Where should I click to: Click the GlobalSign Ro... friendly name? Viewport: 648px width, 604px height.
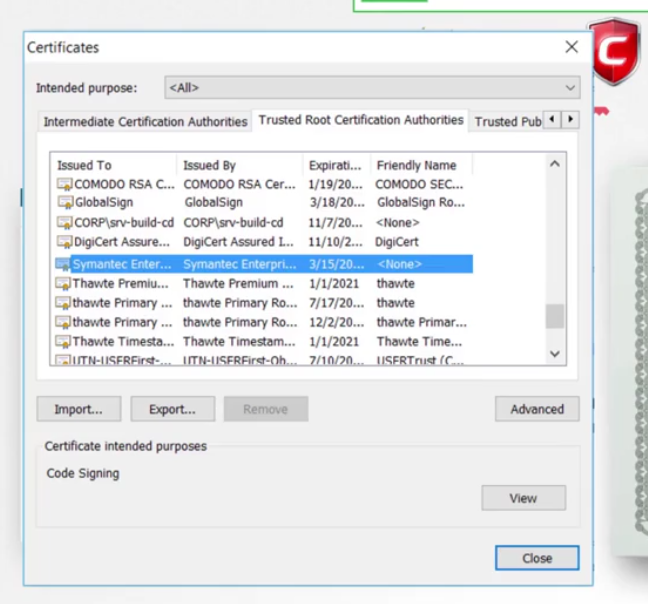[421, 202]
